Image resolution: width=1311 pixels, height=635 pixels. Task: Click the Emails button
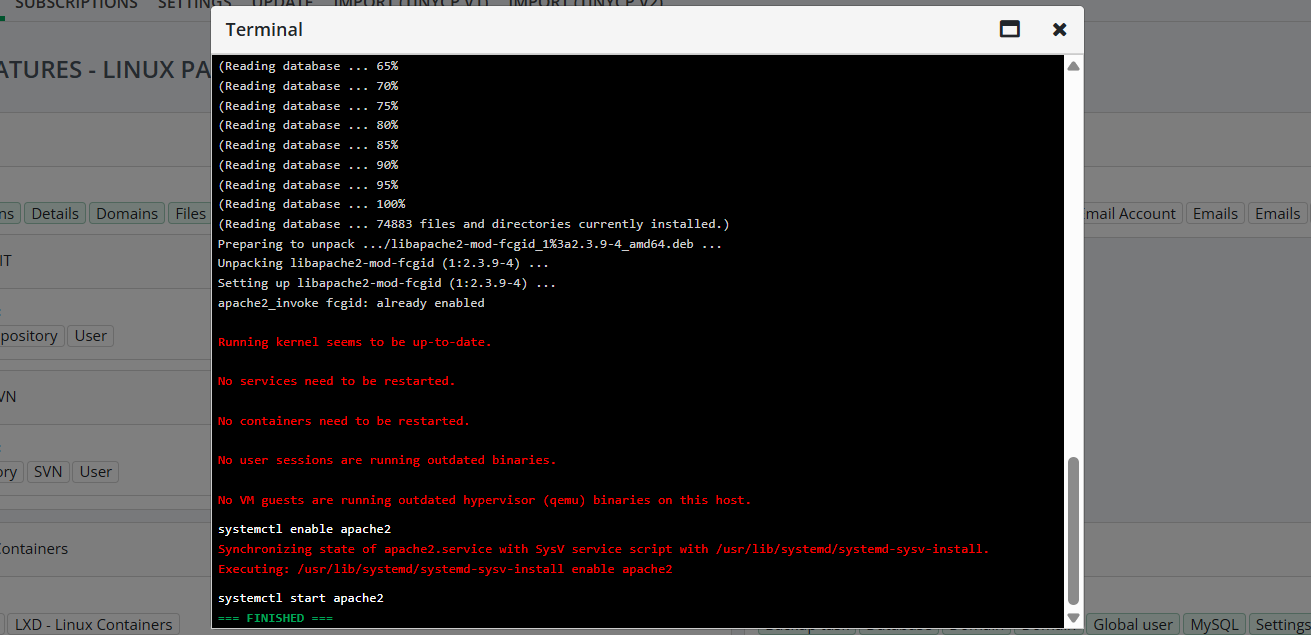1215,212
